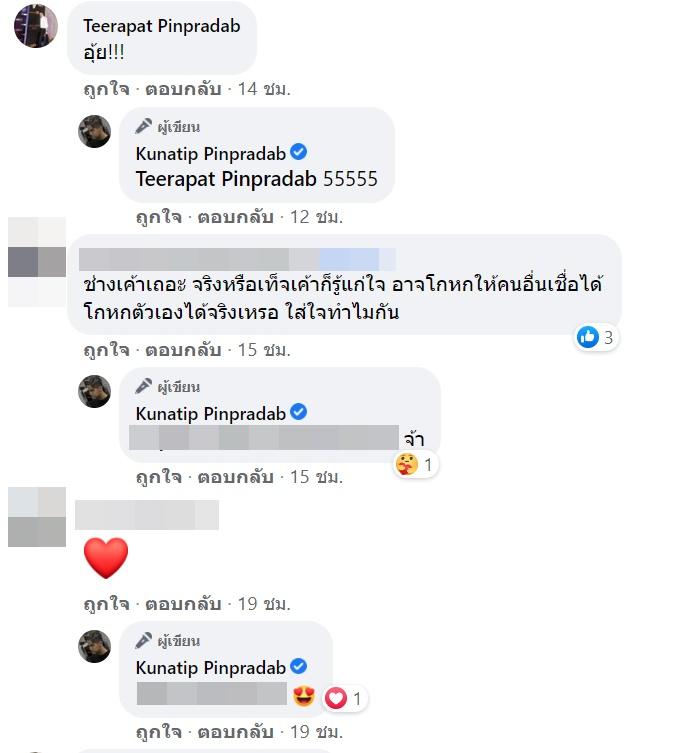Open Teerapat Pinpradab's profile picture
The width and height of the screenshot is (679, 753).
(36, 26)
